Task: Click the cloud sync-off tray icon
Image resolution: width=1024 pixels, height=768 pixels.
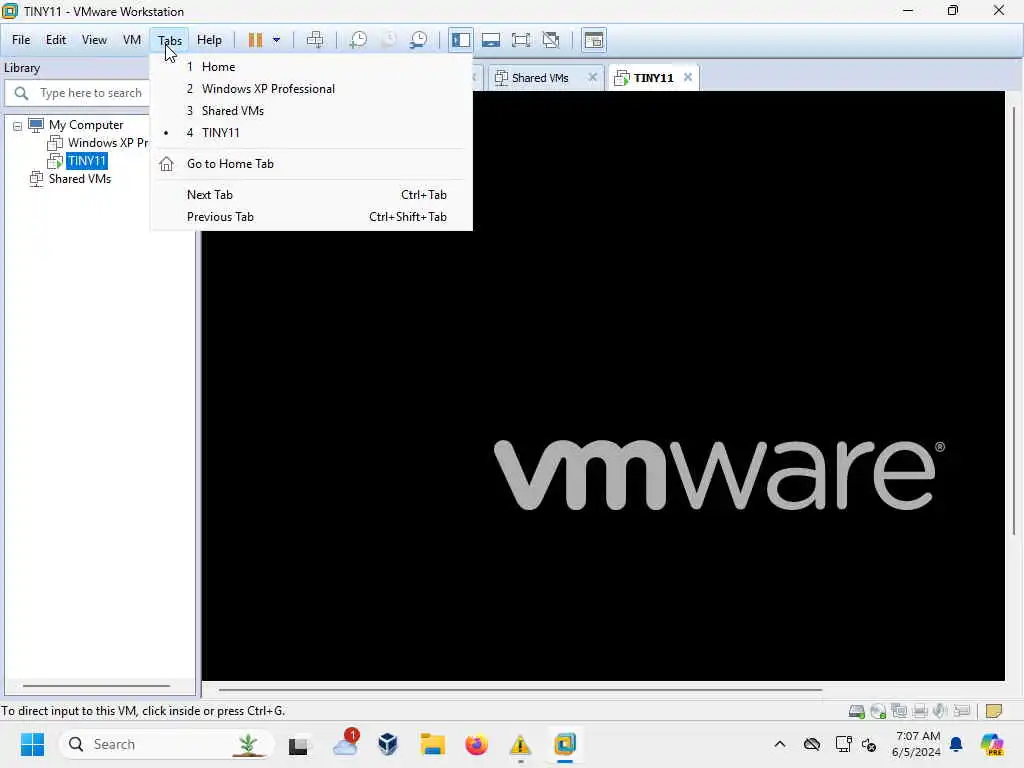Action: click(812, 744)
